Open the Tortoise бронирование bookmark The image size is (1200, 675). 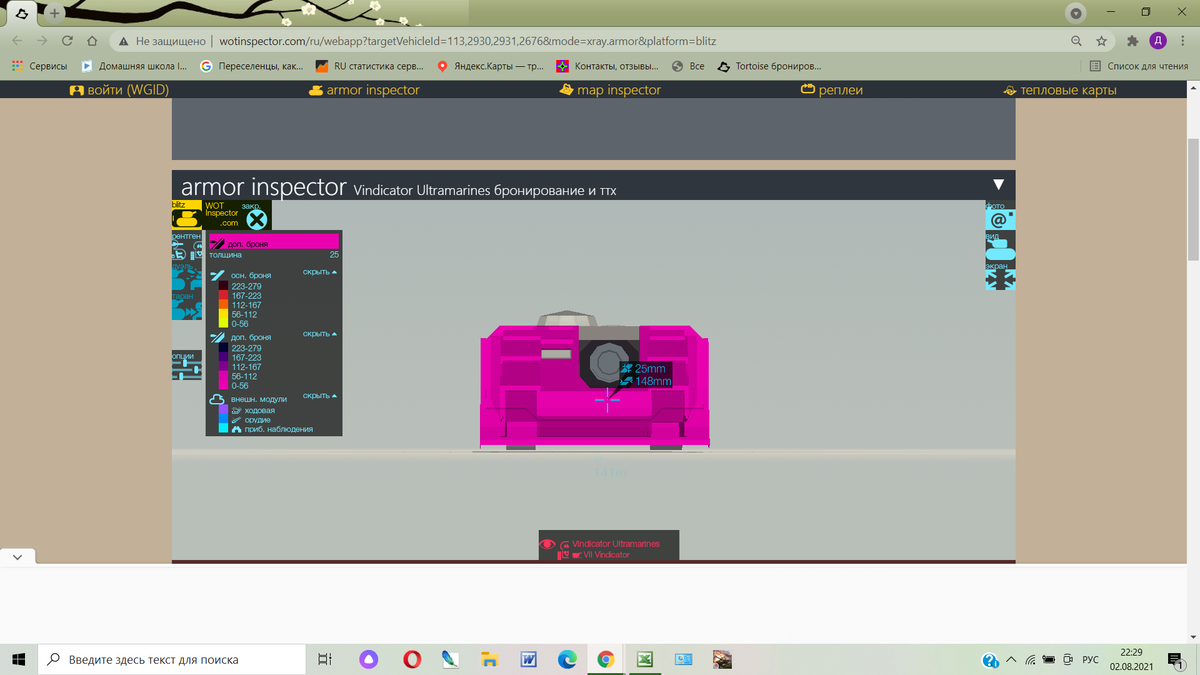(x=769, y=66)
